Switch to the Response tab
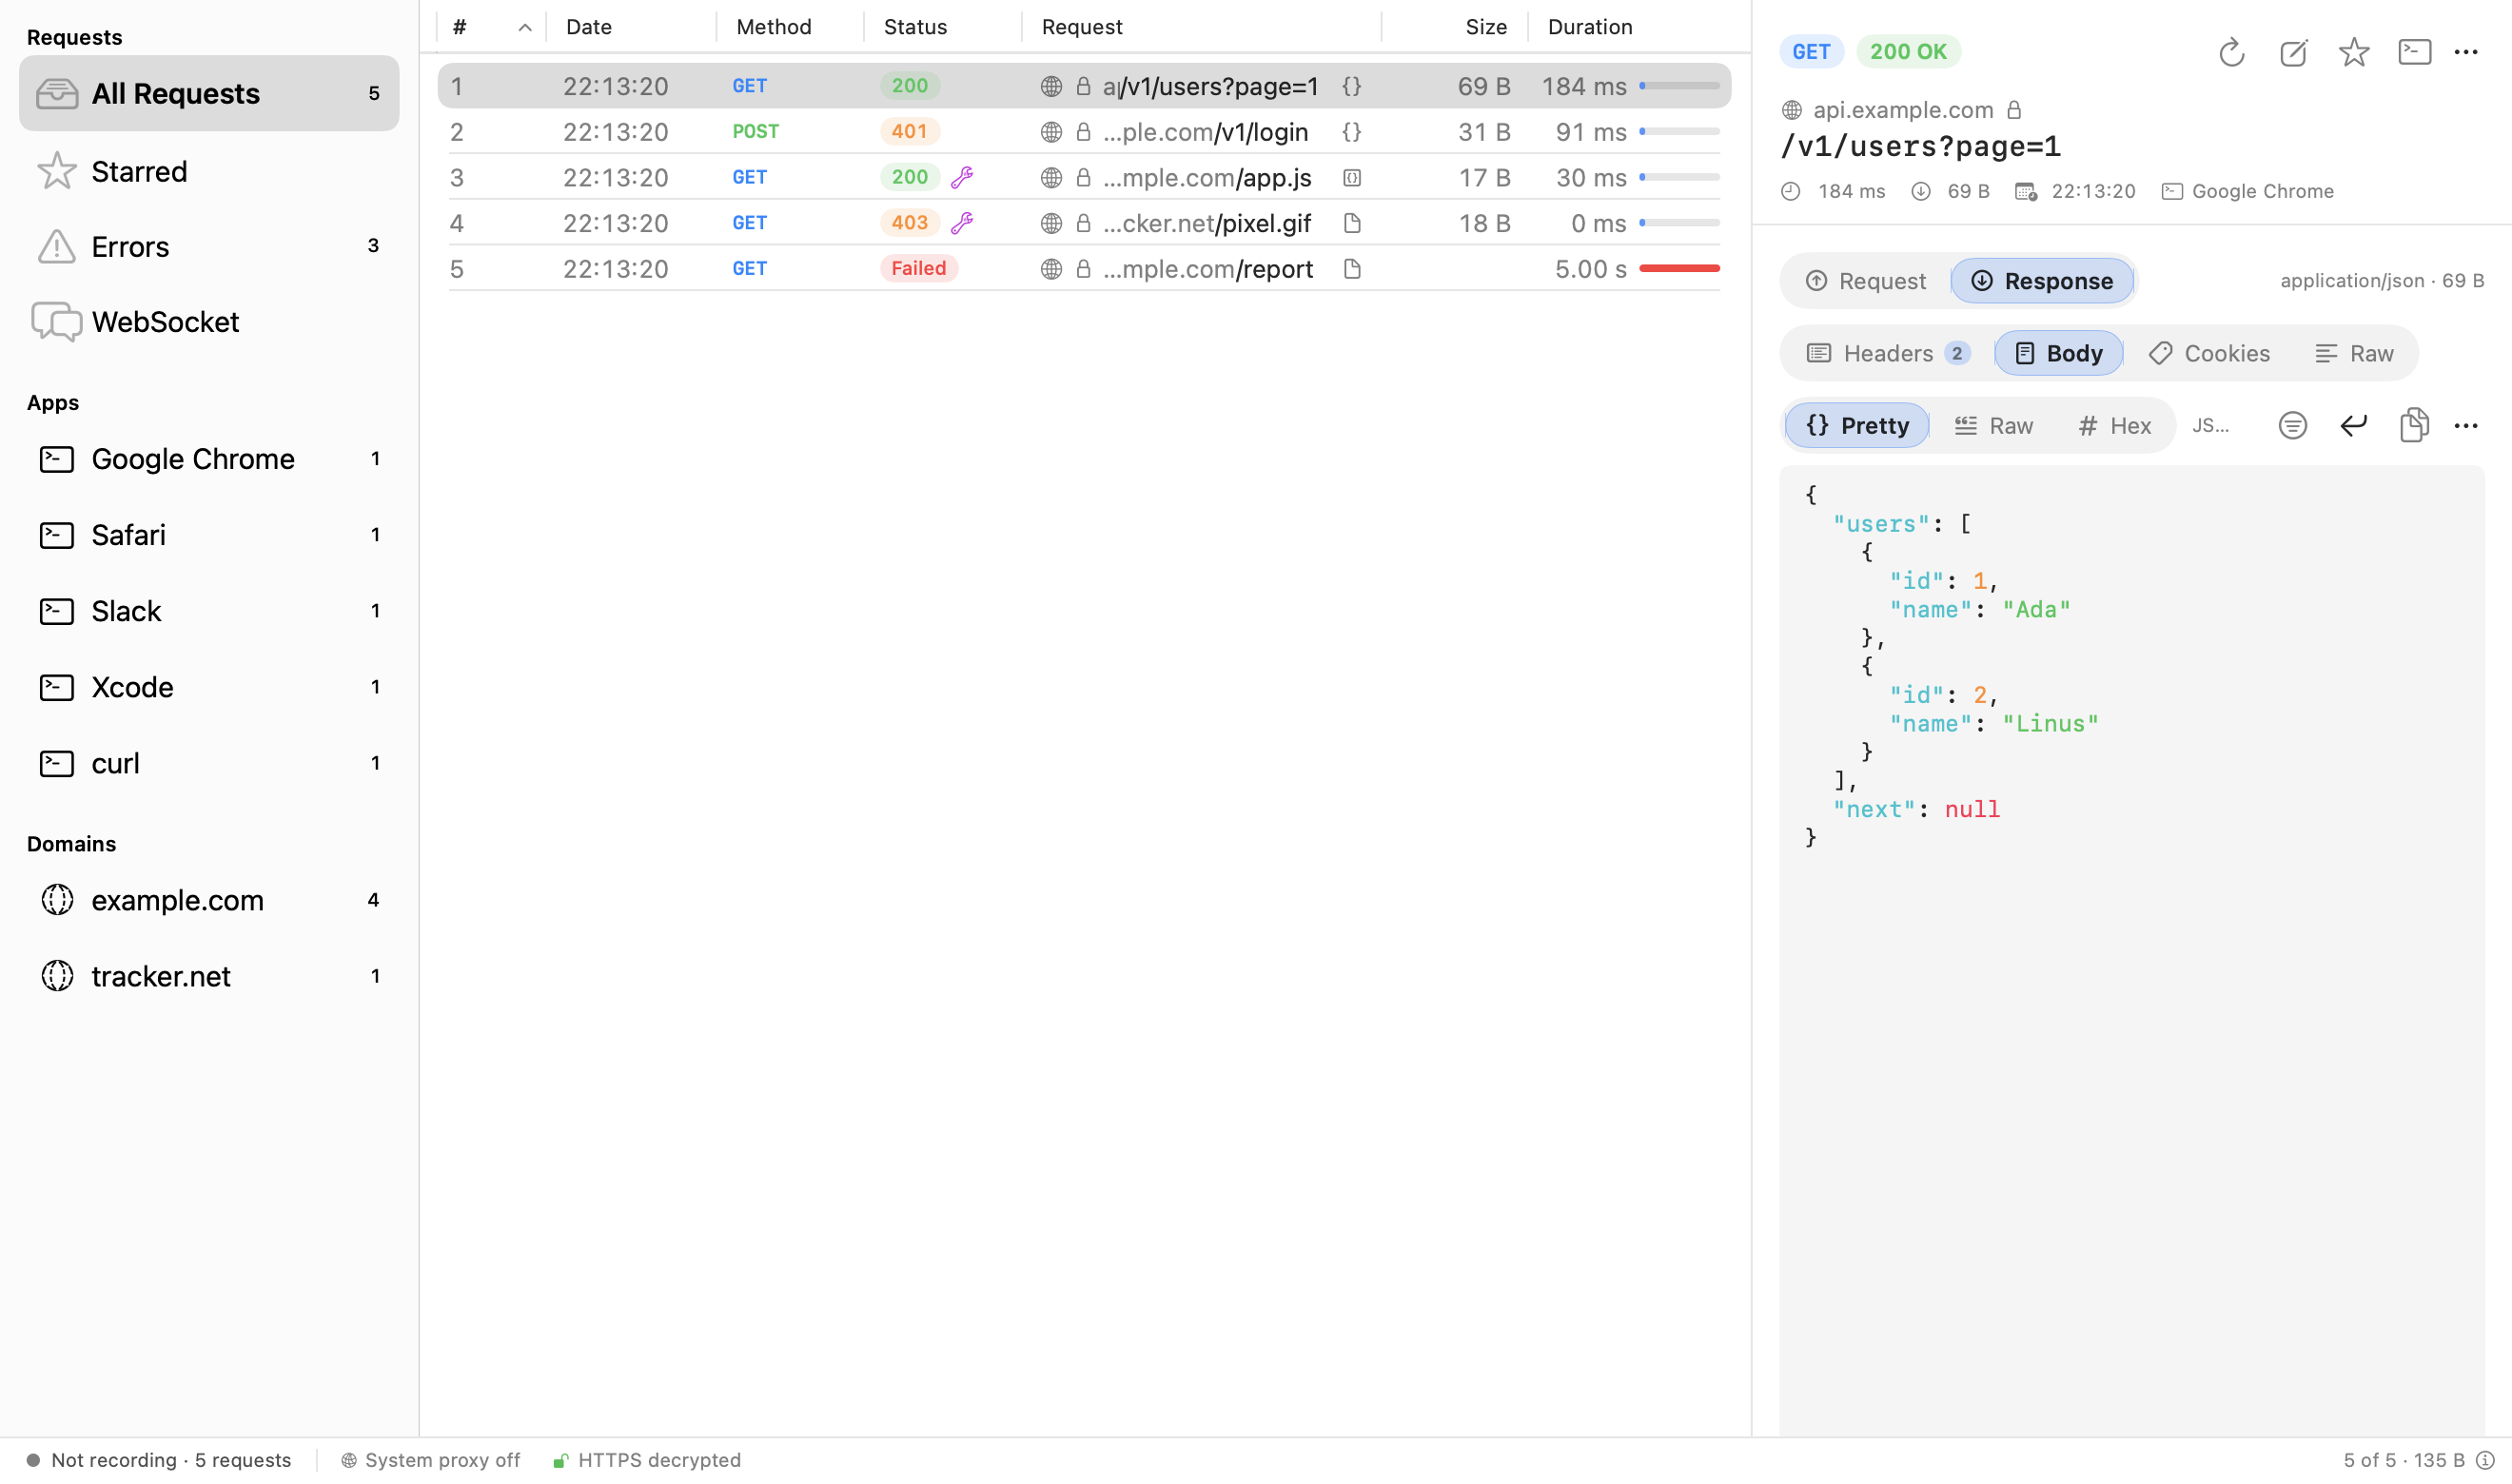This screenshot has height=1484, width=2512. (2042, 281)
